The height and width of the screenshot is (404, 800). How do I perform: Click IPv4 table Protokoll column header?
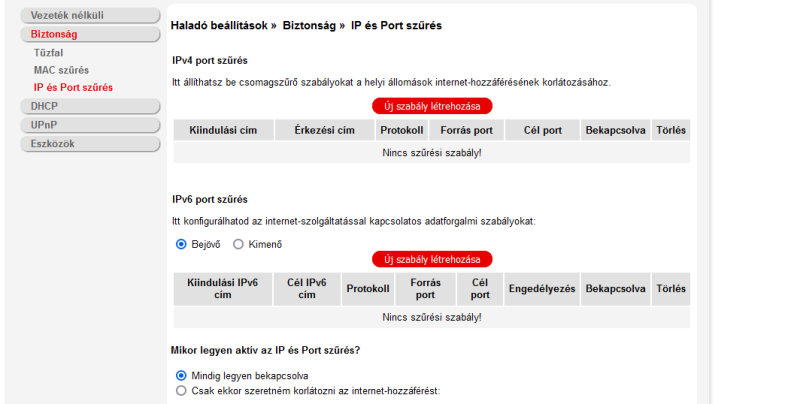[402, 130]
